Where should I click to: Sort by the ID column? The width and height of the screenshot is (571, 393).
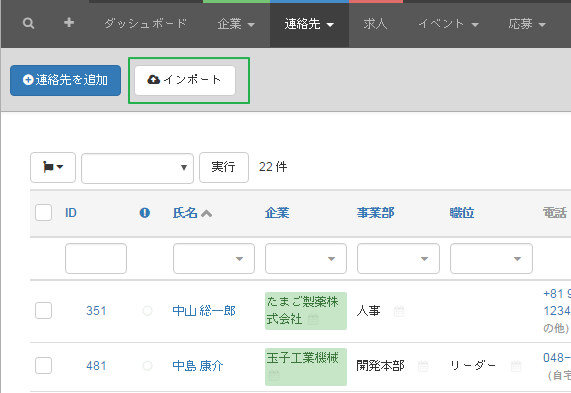click(x=71, y=212)
